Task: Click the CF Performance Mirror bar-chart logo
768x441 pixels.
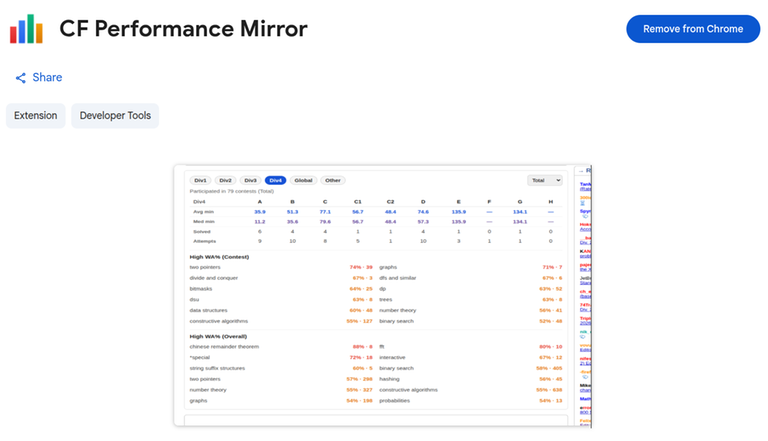Action: (26, 29)
